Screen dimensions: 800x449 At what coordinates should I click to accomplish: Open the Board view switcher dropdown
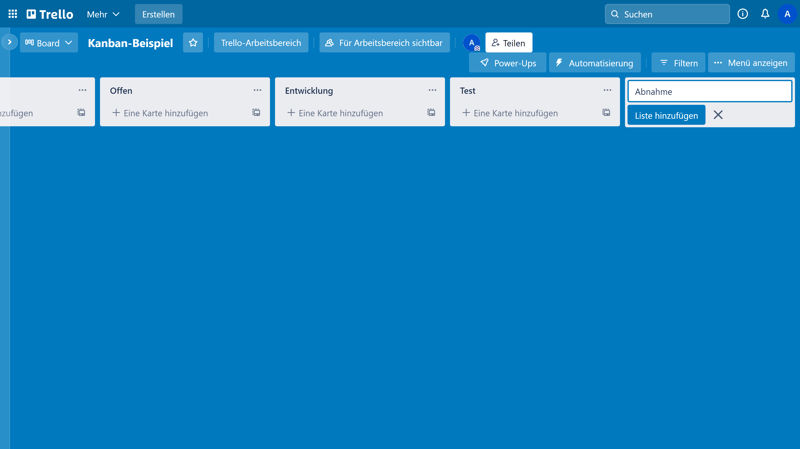point(49,43)
